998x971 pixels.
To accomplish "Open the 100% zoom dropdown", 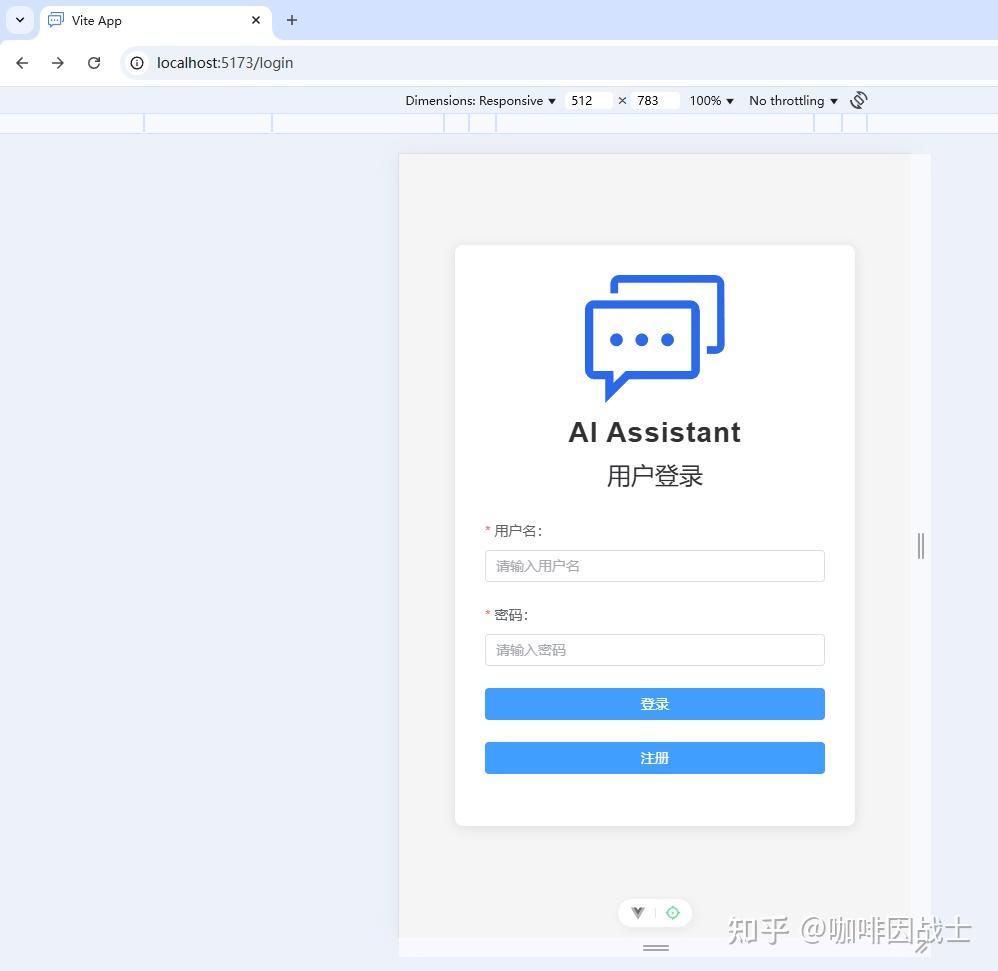I will coord(711,100).
